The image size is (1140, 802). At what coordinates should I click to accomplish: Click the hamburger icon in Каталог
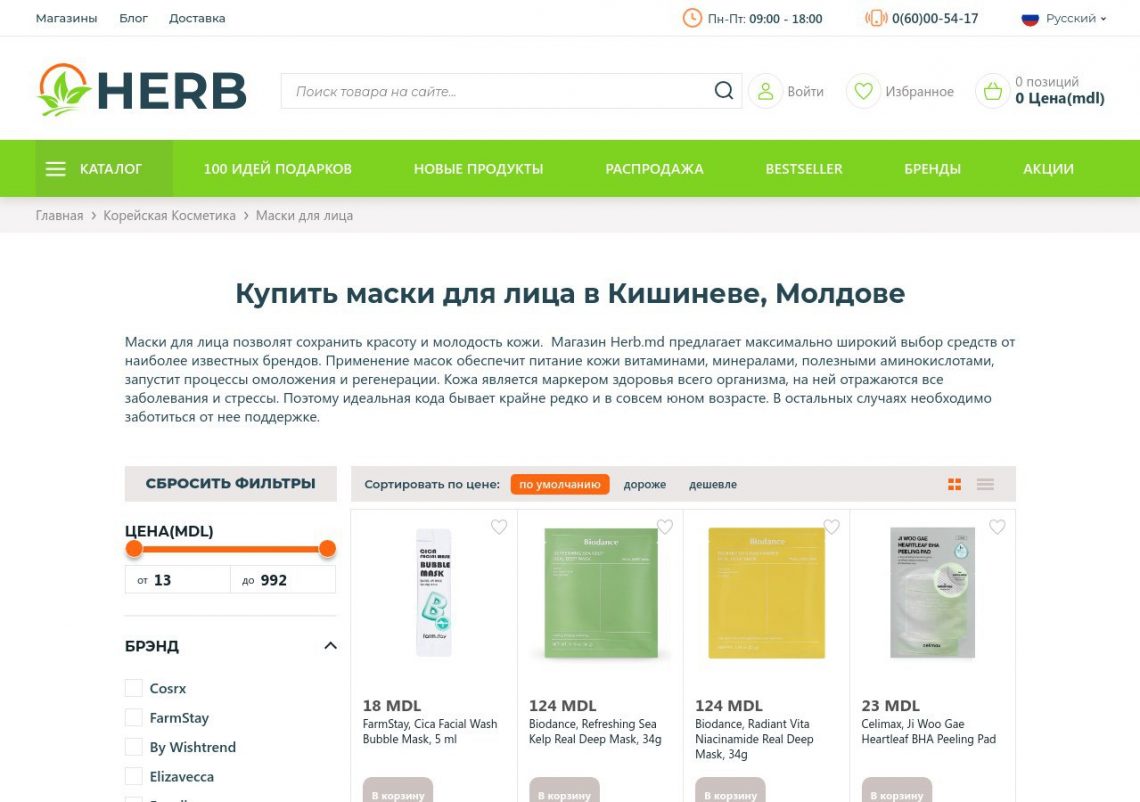coord(55,169)
